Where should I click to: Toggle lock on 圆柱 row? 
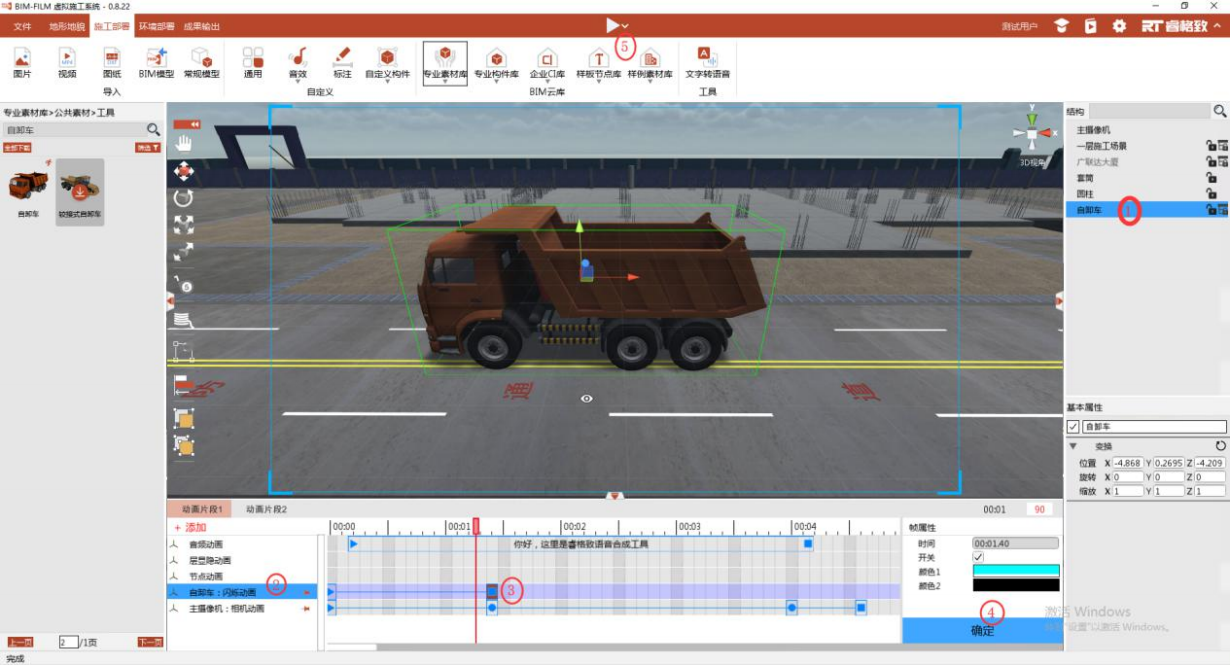tap(1210, 194)
